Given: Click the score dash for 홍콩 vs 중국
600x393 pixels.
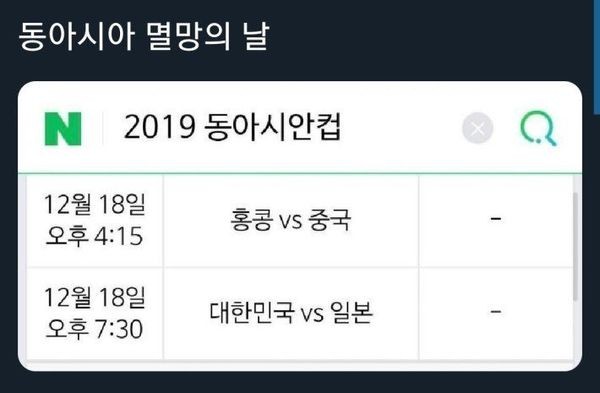Looking at the screenshot, I should pyautogui.click(x=496, y=219).
